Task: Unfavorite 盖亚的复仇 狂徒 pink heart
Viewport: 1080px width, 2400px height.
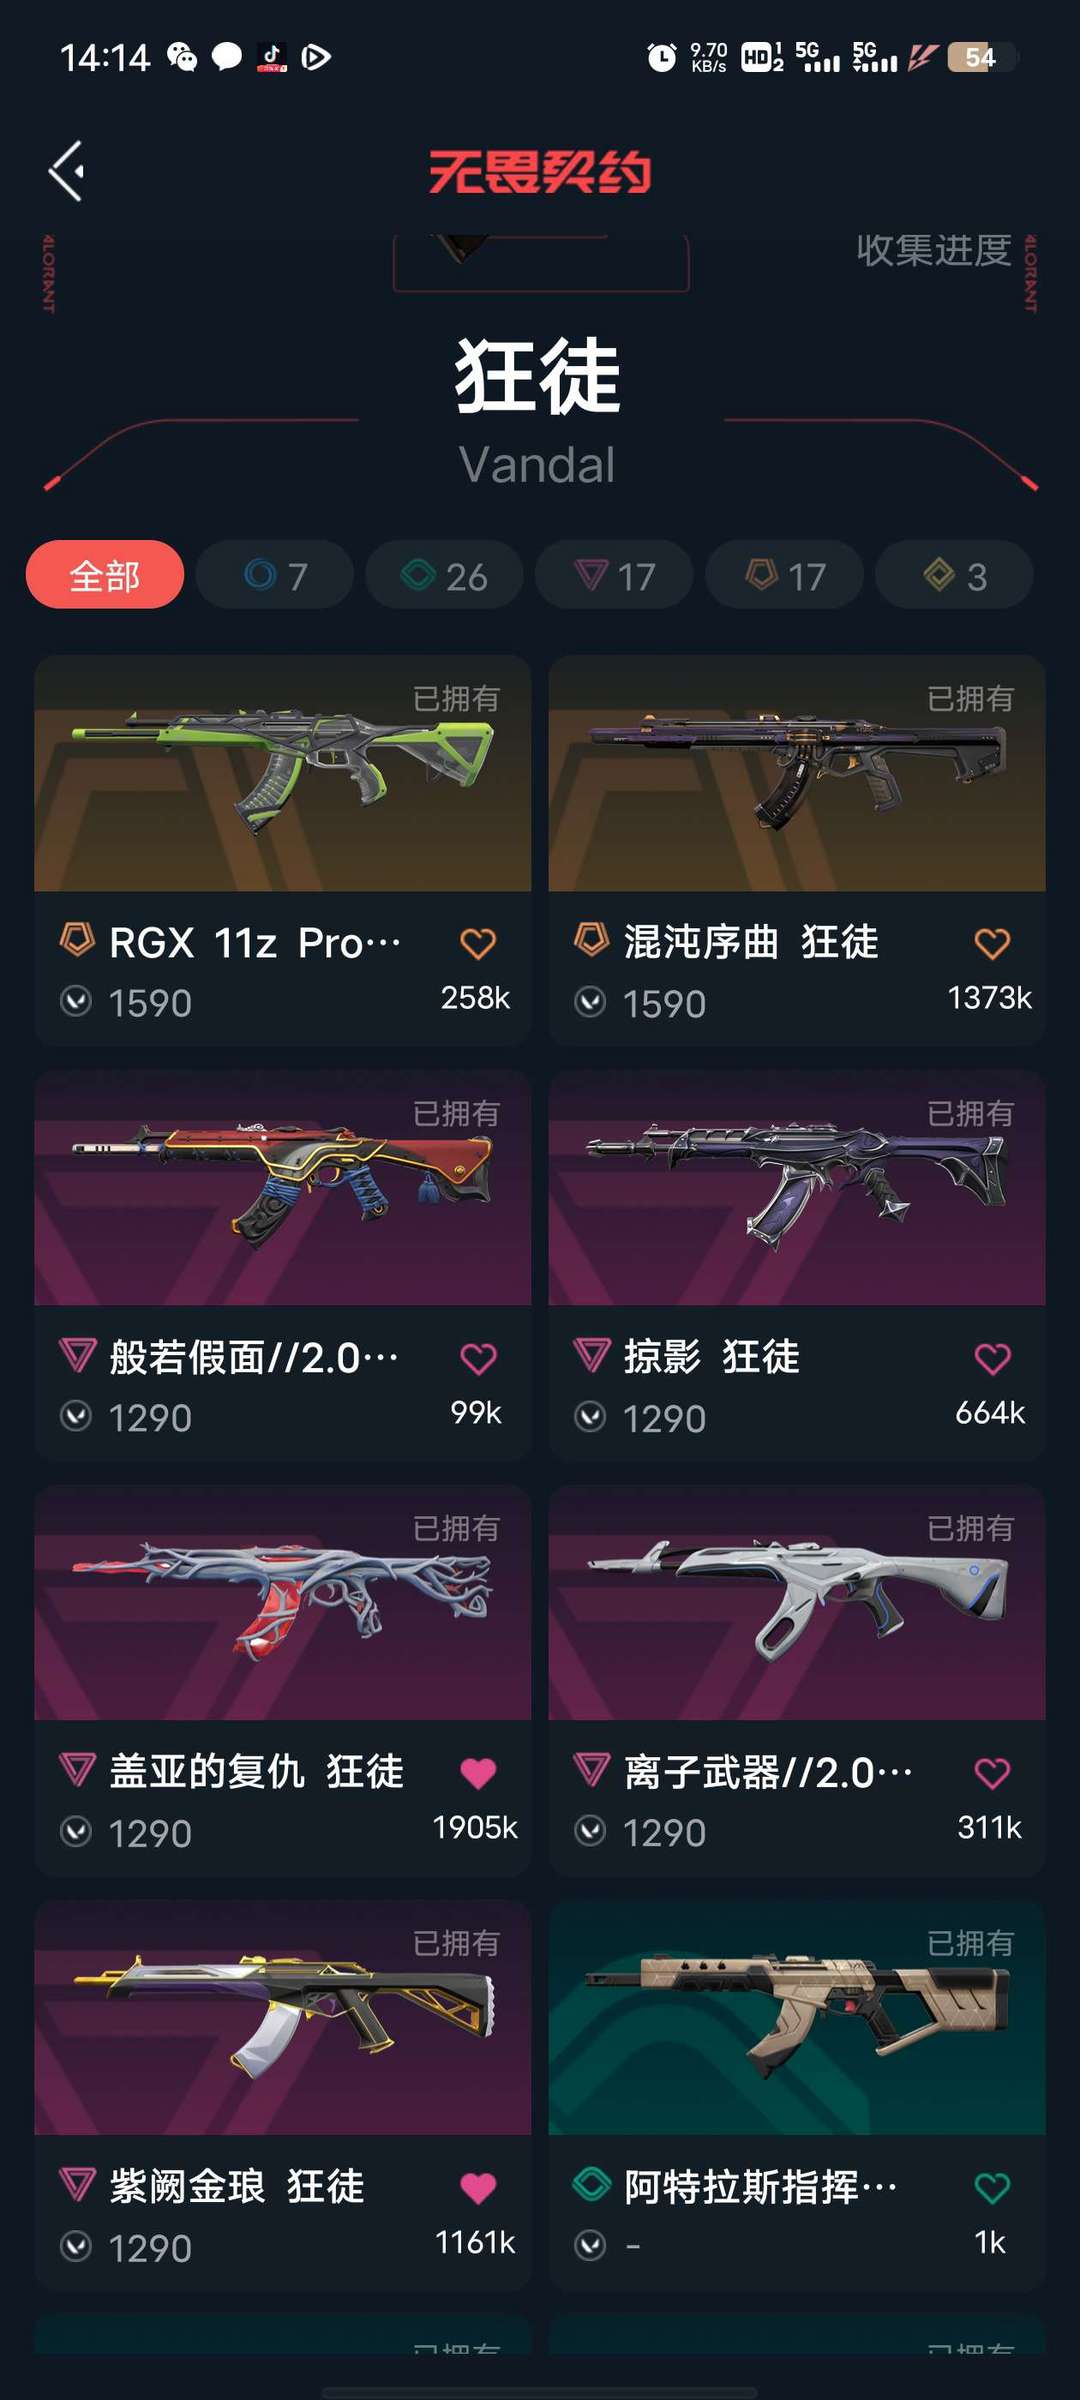Action: (x=478, y=1773)
